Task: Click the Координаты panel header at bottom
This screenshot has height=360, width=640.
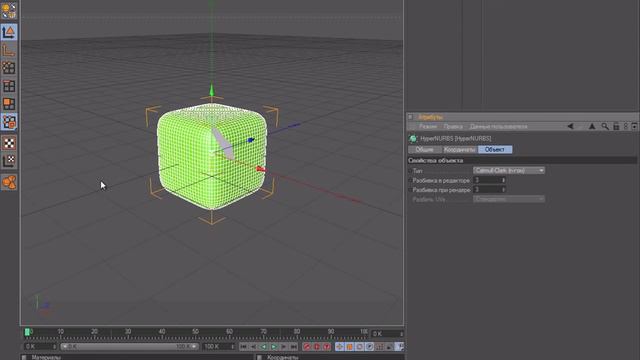Action: click(283, 357)
